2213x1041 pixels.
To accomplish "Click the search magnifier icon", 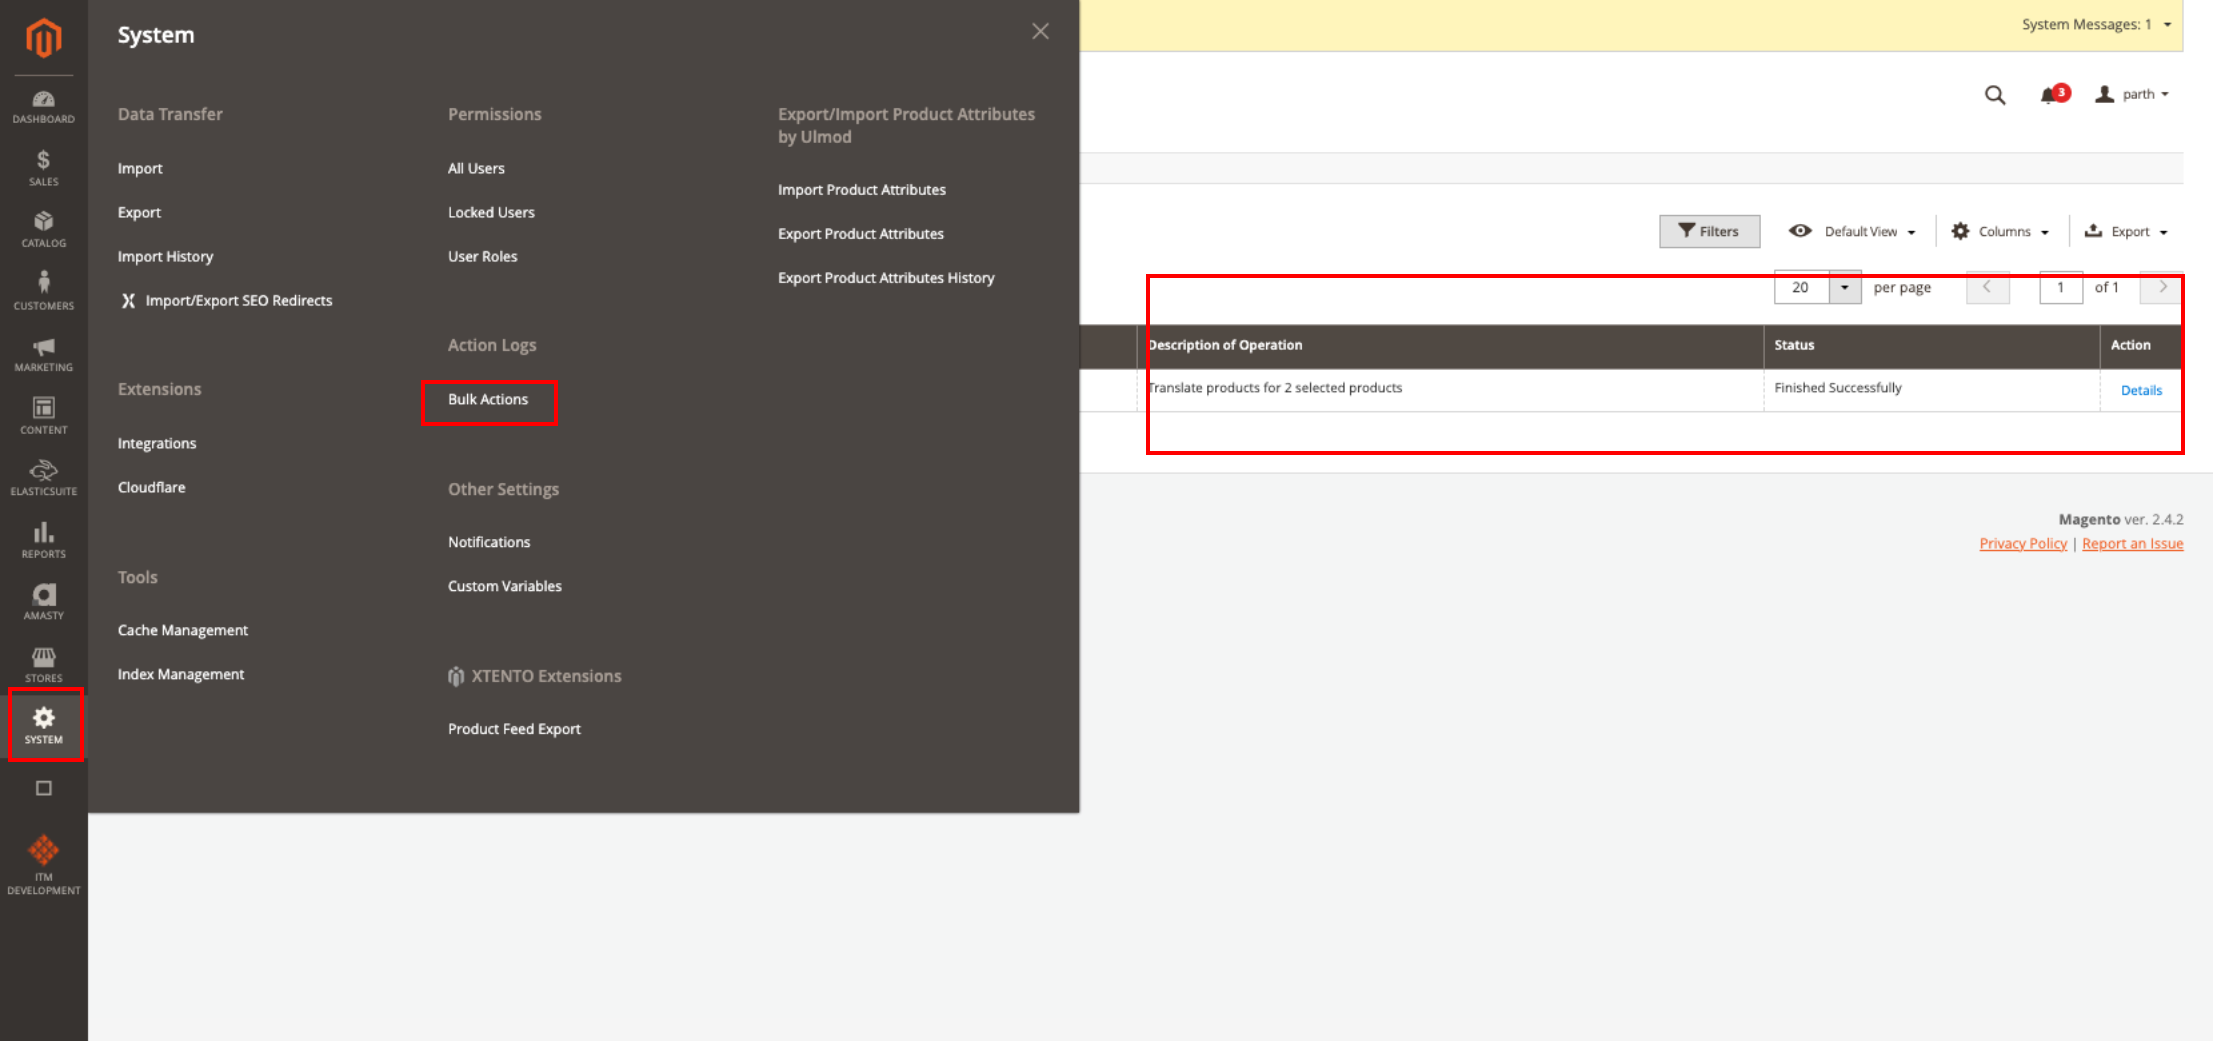I will coord(1995,95).
